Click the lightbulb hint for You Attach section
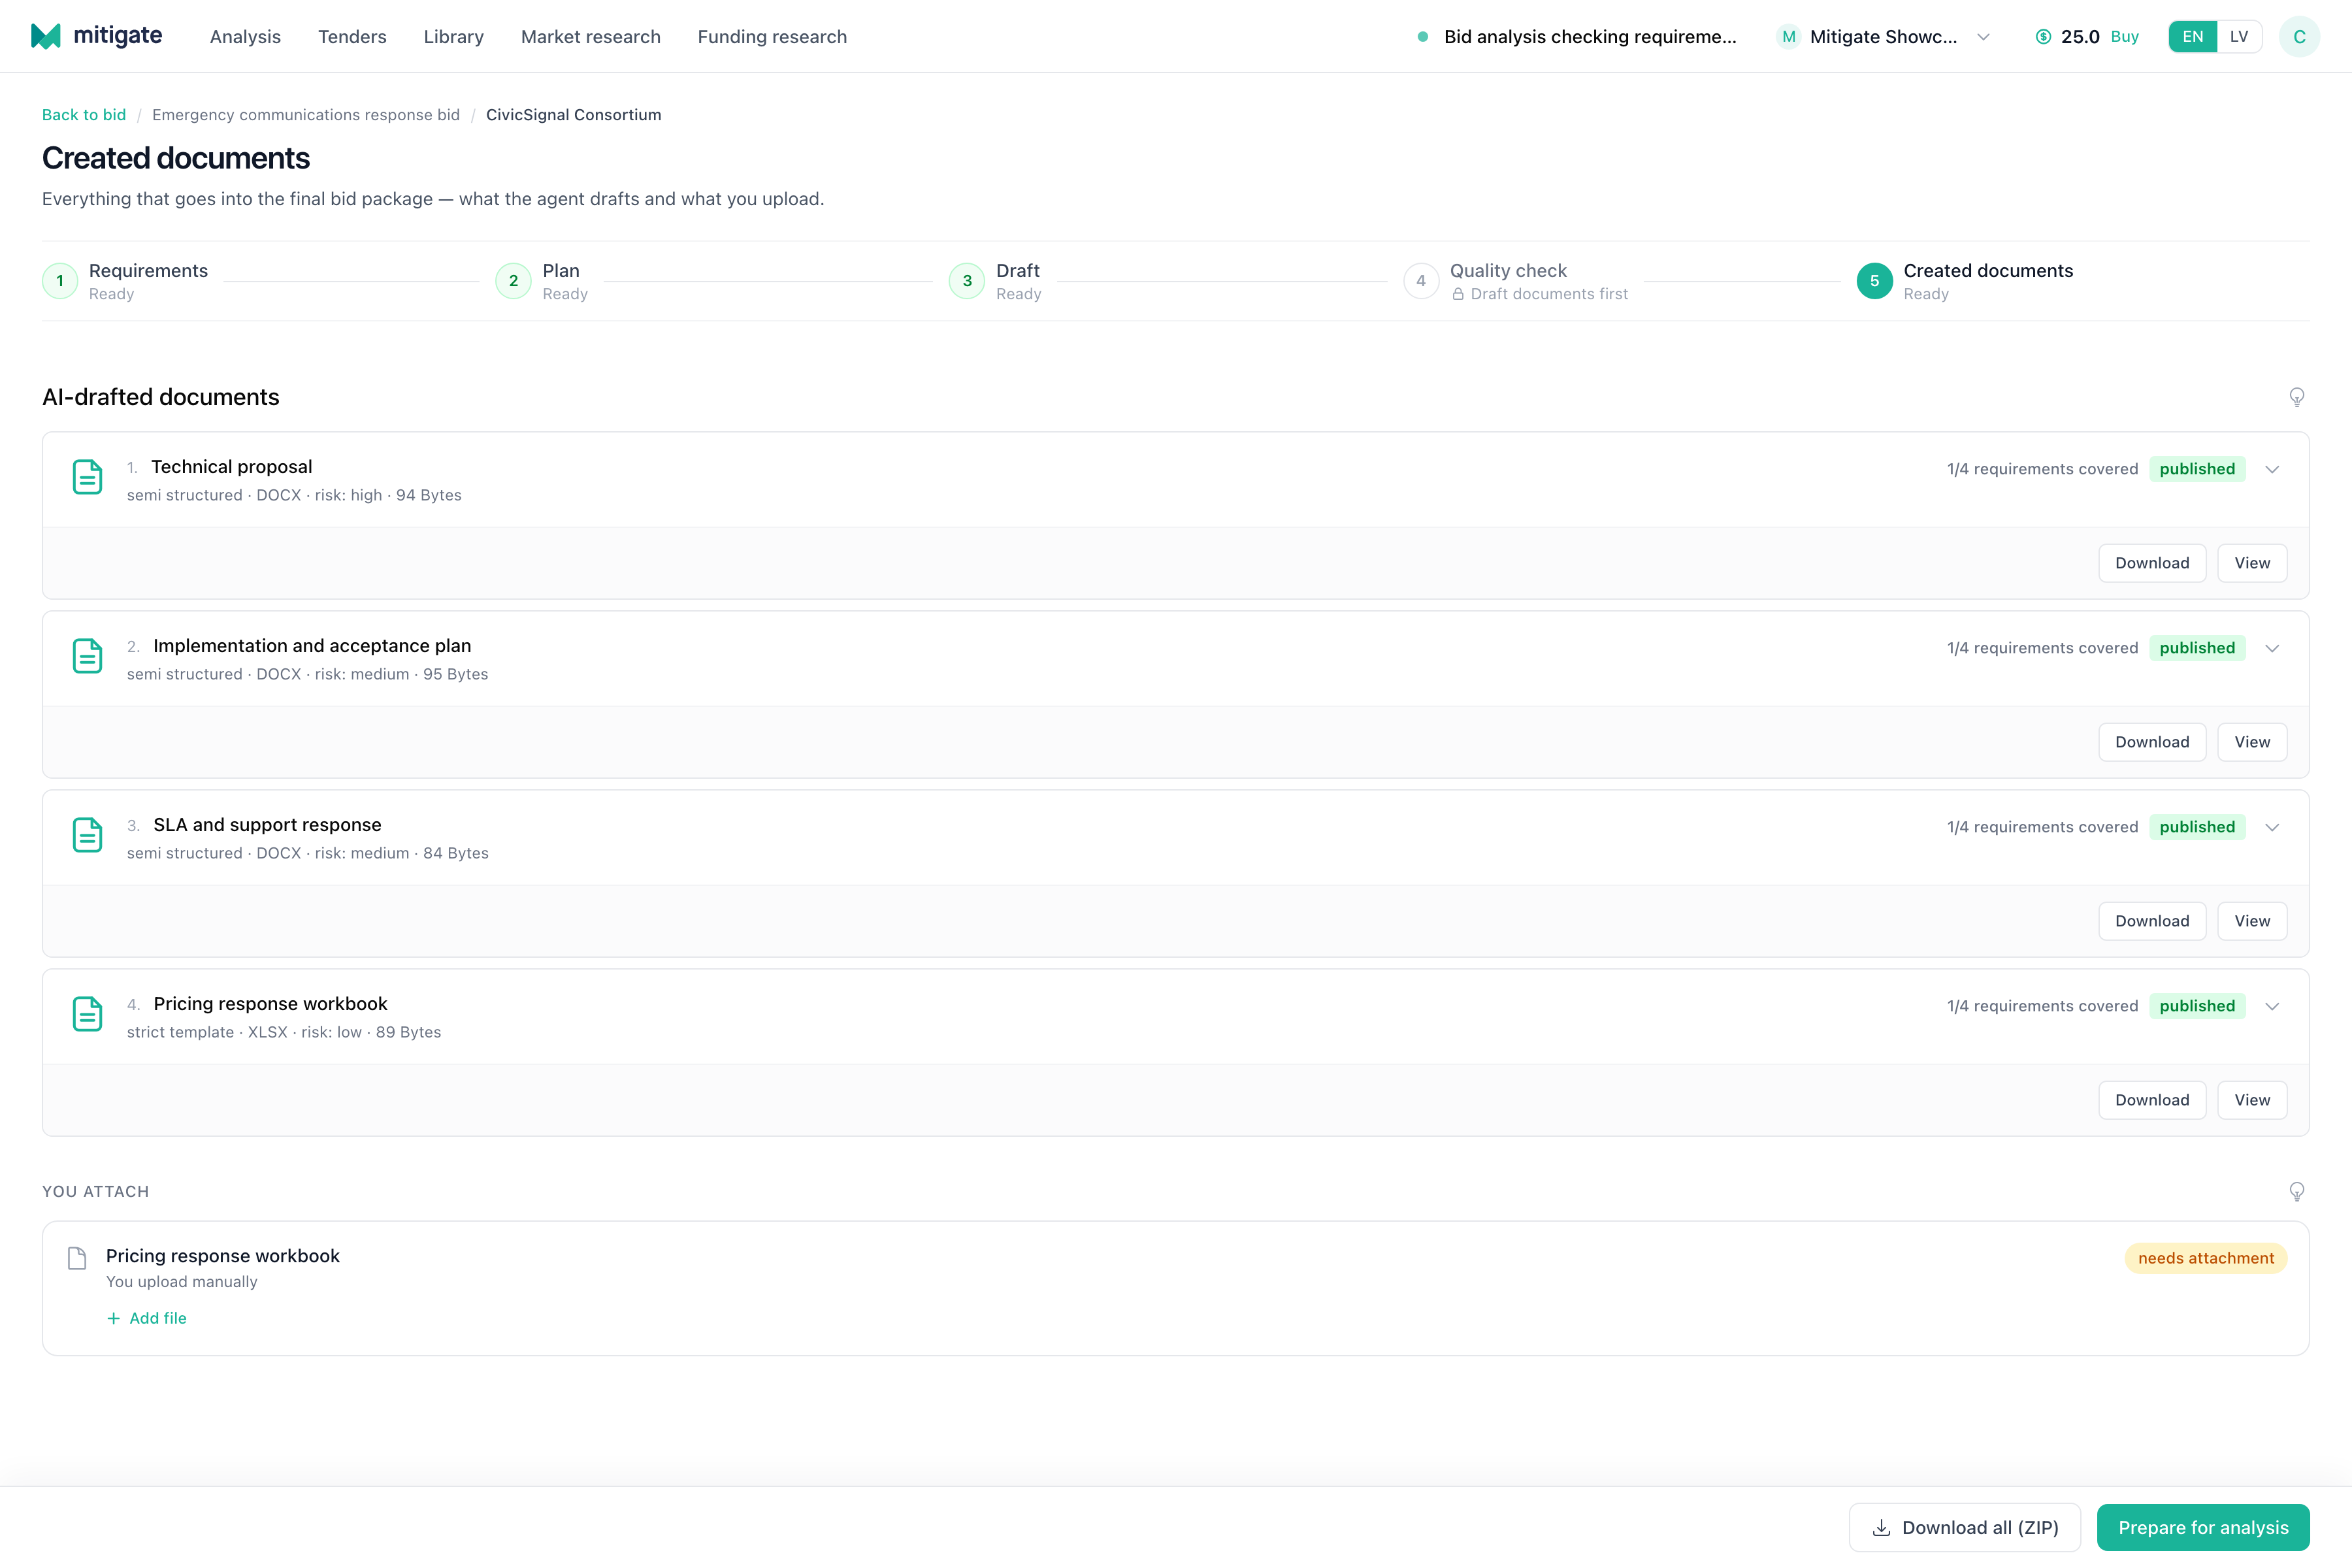Image resolution: width=2352 pixels, height=1568 pixels. (x=2297, y=1191)
